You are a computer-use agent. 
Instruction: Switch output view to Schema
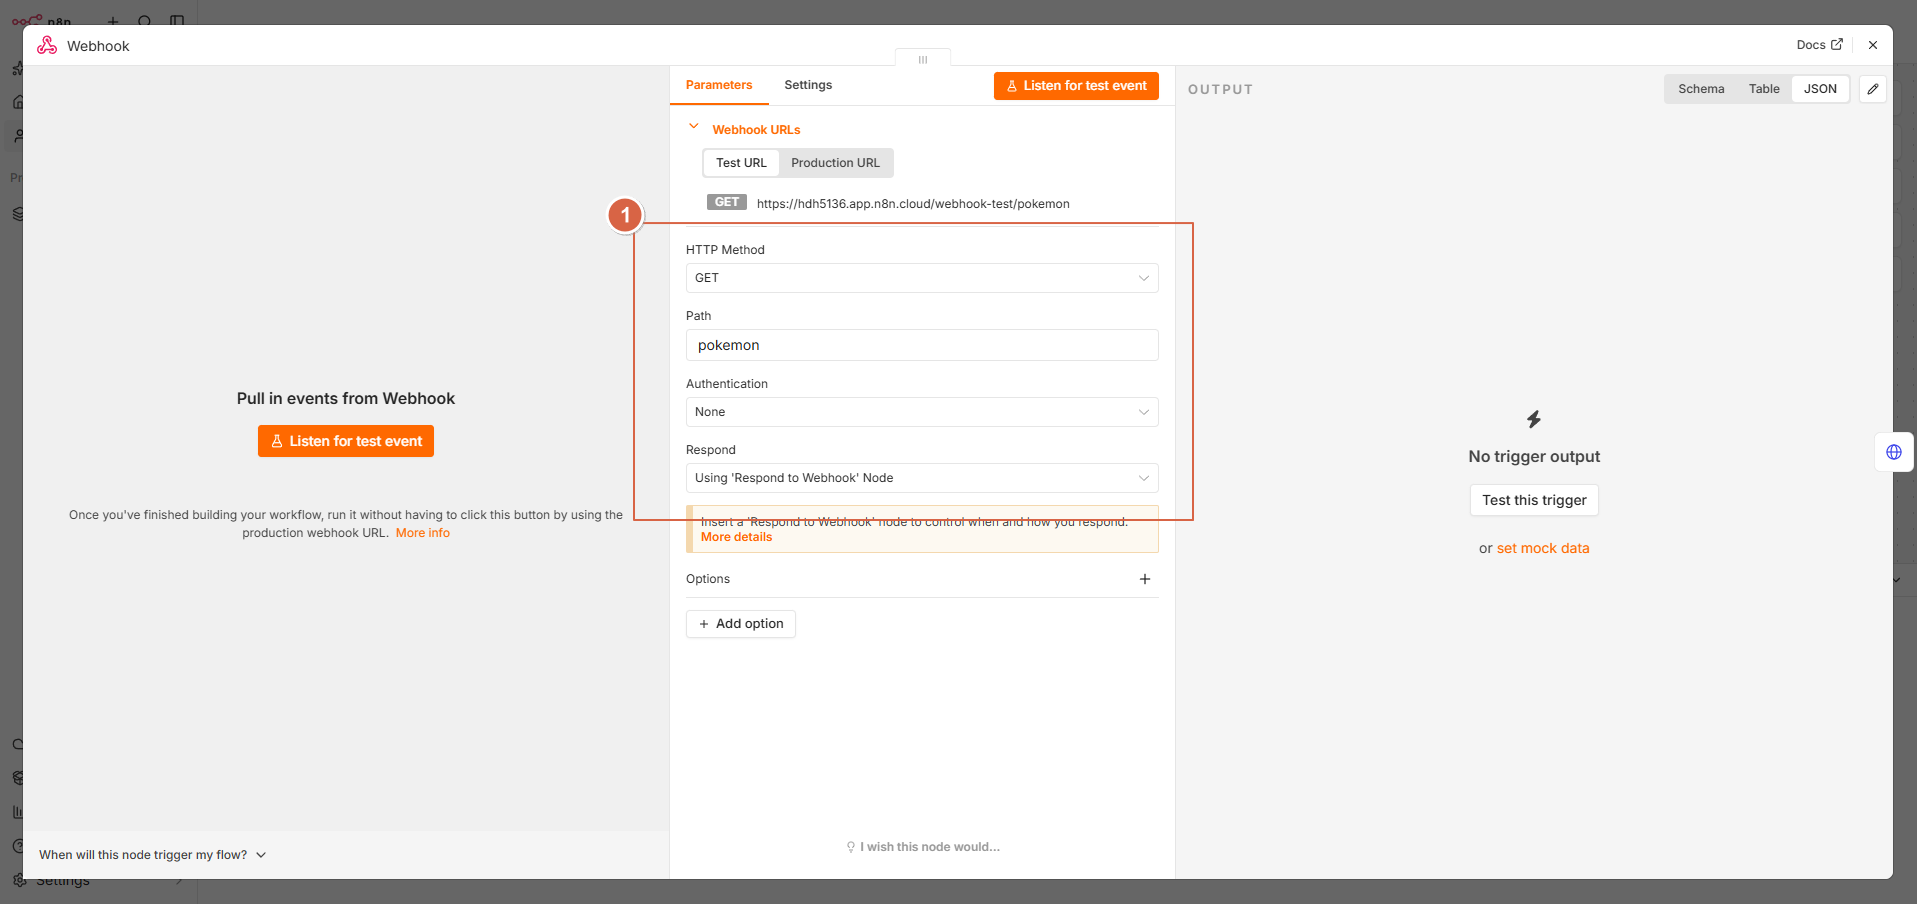click(1701, 89)
